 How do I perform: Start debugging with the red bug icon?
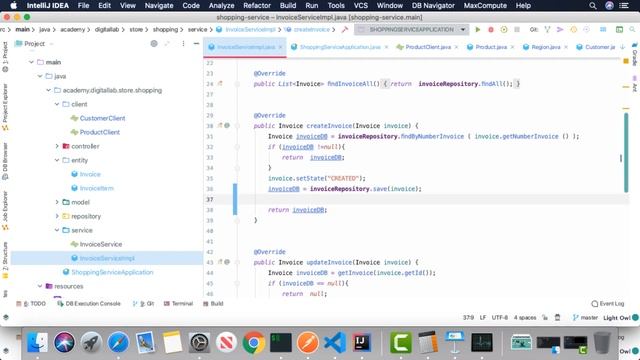tap(491, 29)
